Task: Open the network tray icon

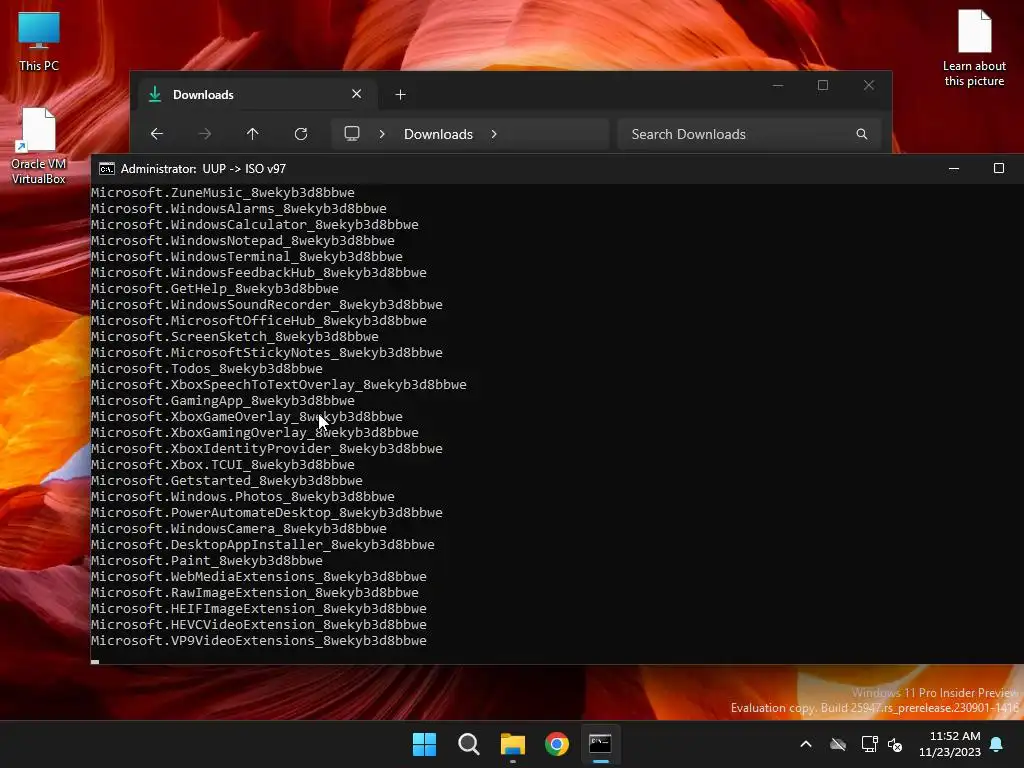Action: point(869,744)
